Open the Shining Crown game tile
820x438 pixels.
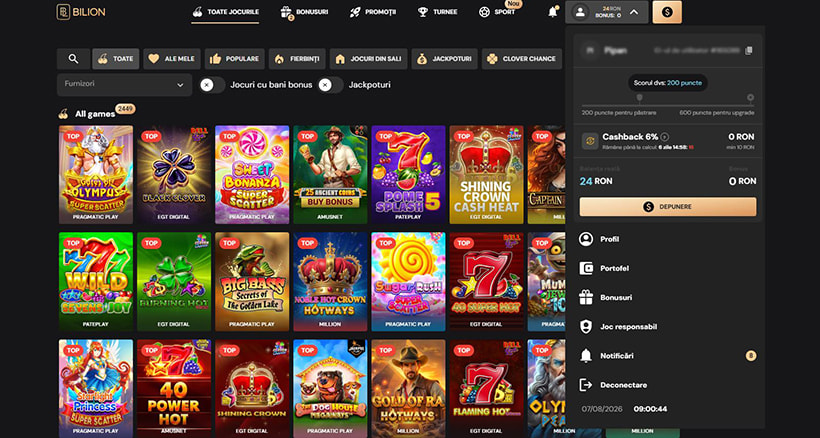click(x=252, y=388)
